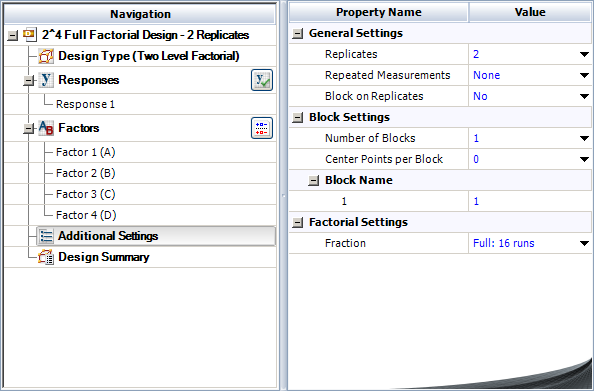Click the Number of Blocks value '1'
The image size is (594, 391).
click(x=476, y=138)
